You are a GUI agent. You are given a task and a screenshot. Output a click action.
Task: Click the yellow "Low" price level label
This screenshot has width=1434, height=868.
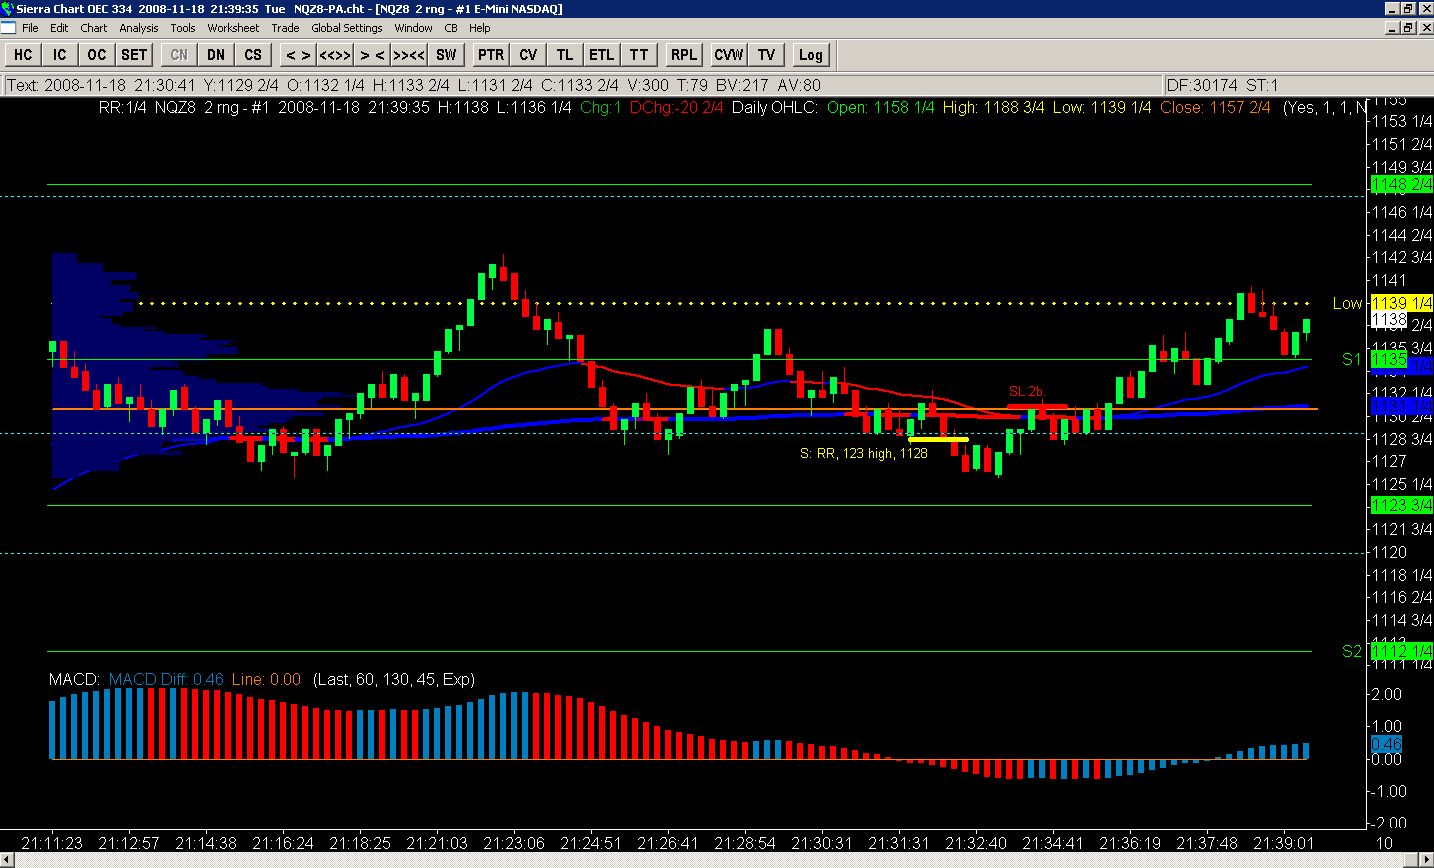point(1347,303)
